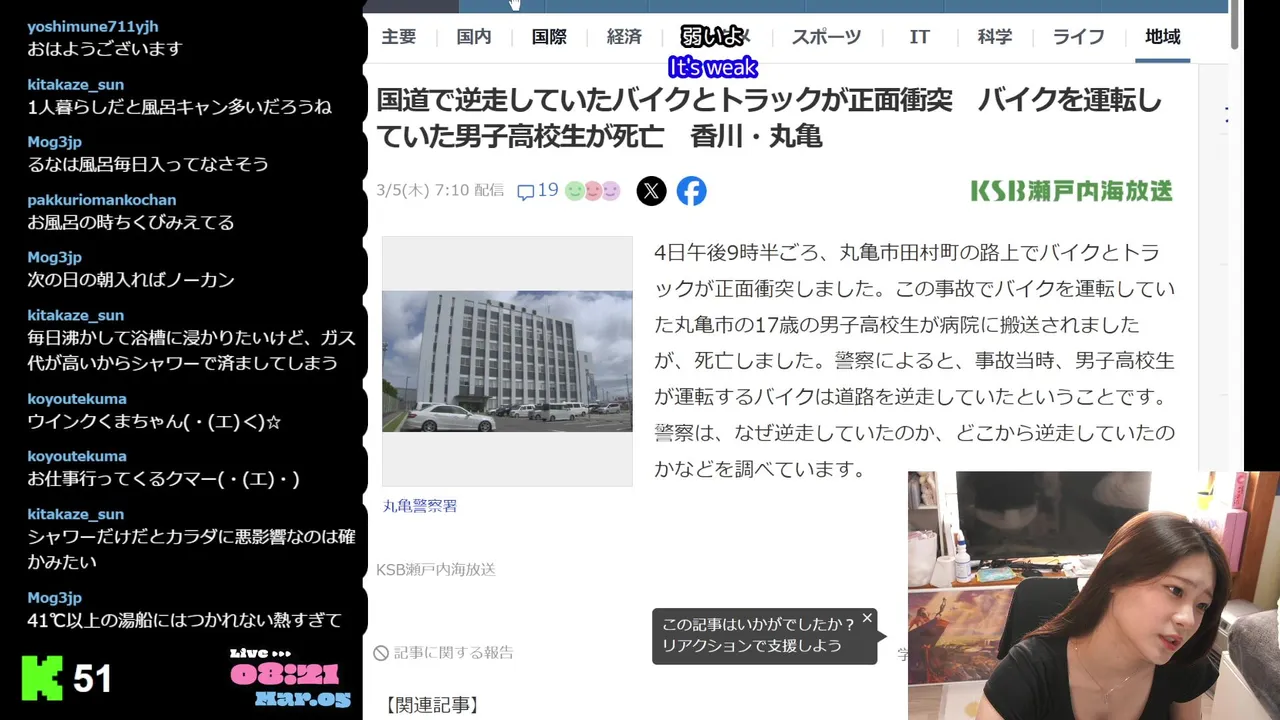Open the comments speech-bubble icon showing 19

coord(526,192)
